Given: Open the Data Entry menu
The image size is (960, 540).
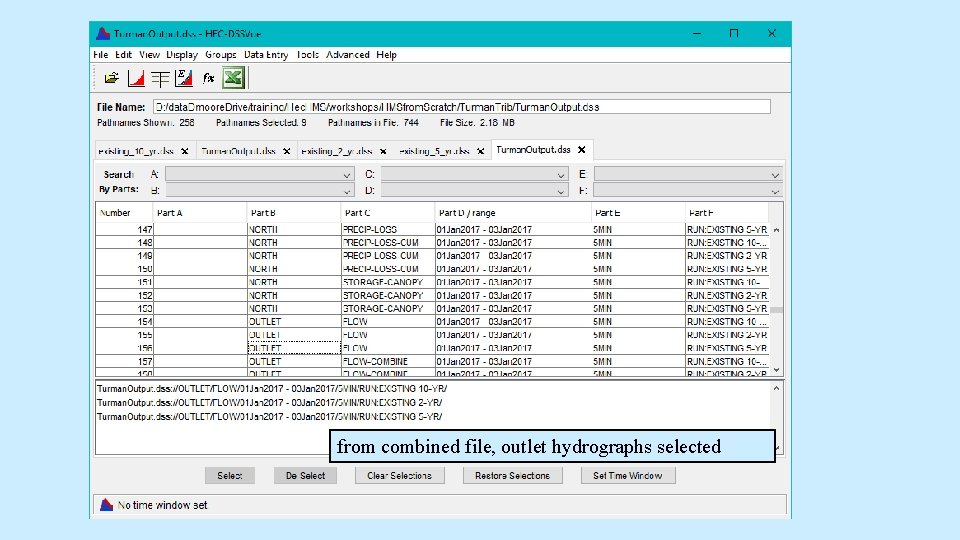Looking at the screenshot, I should pyautogui.click(x=266, y=54).
